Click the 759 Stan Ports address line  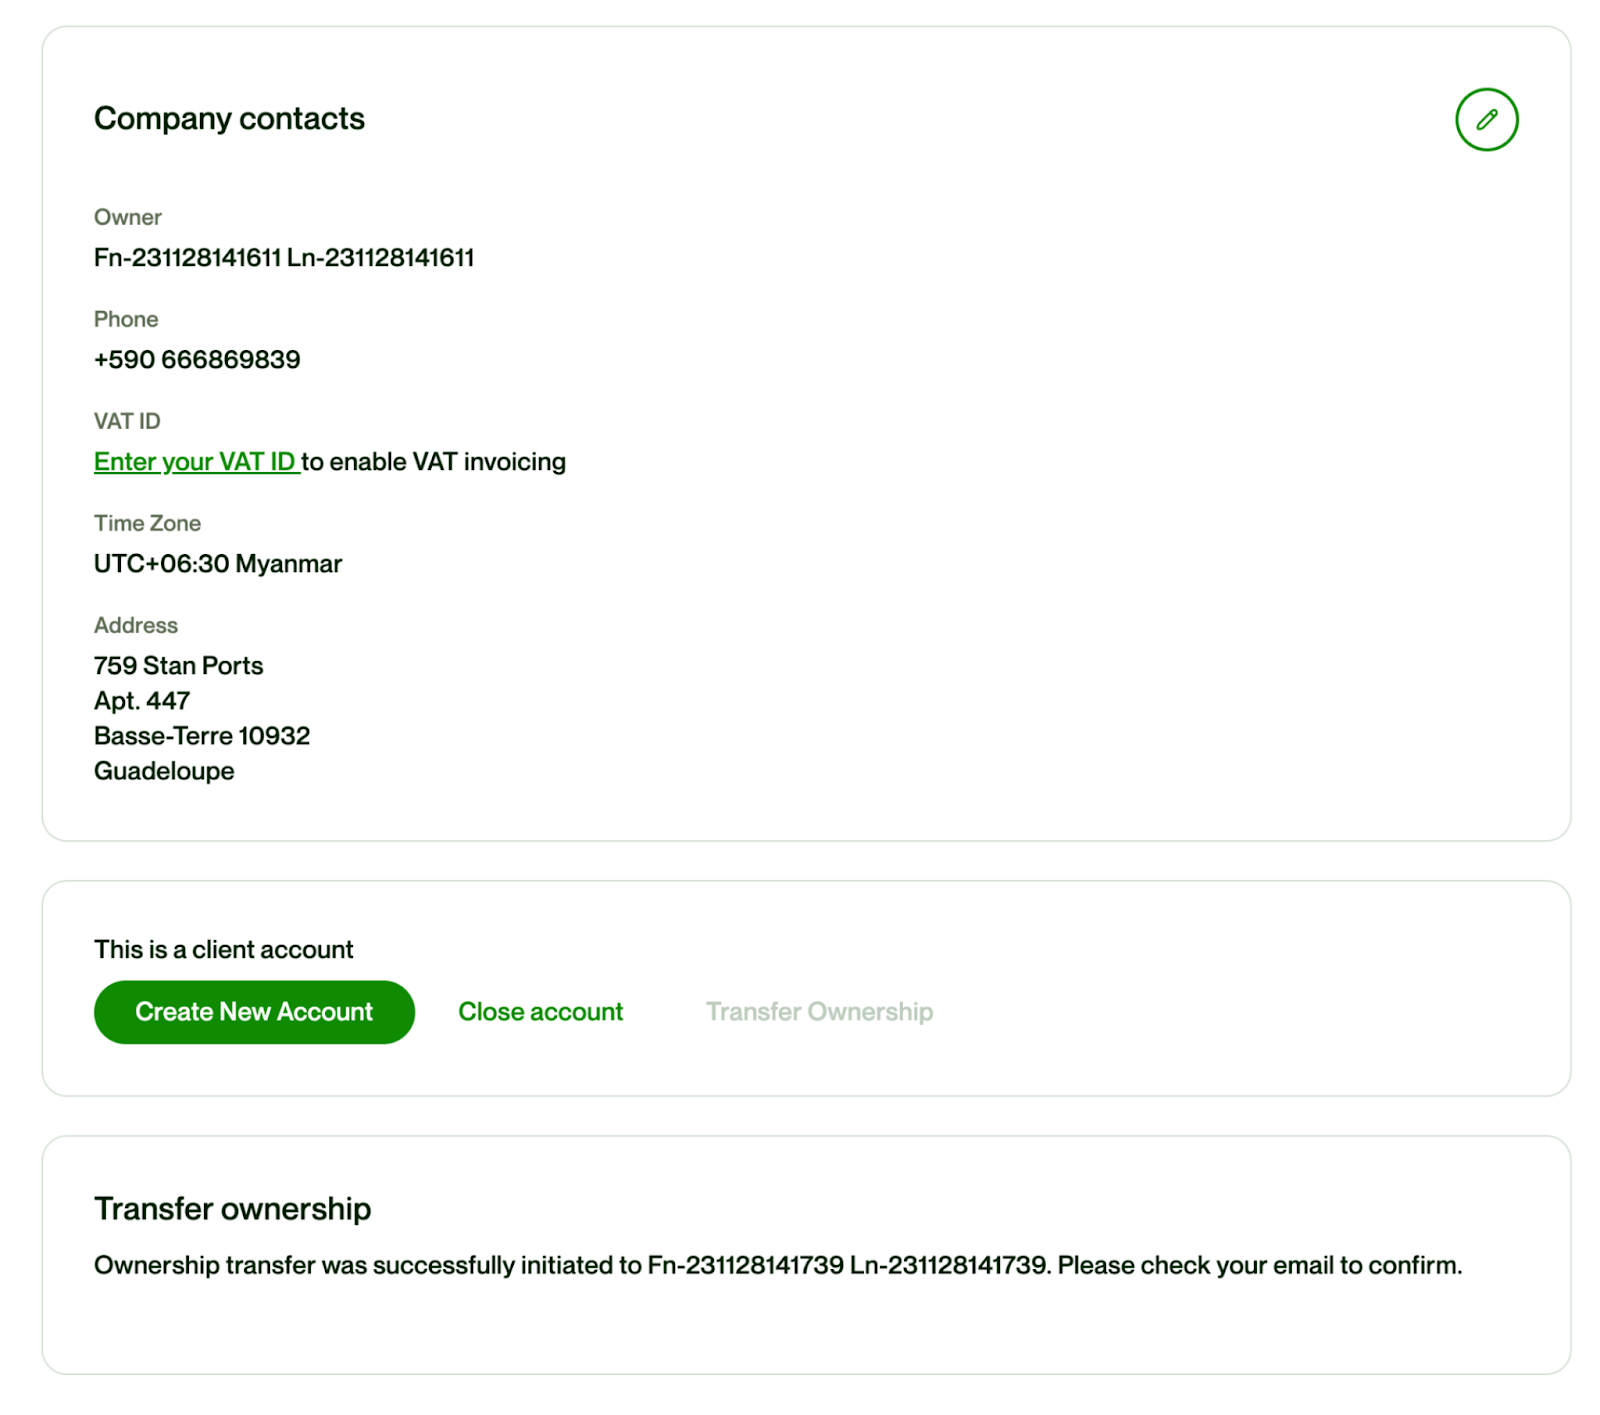click(178, 666)
